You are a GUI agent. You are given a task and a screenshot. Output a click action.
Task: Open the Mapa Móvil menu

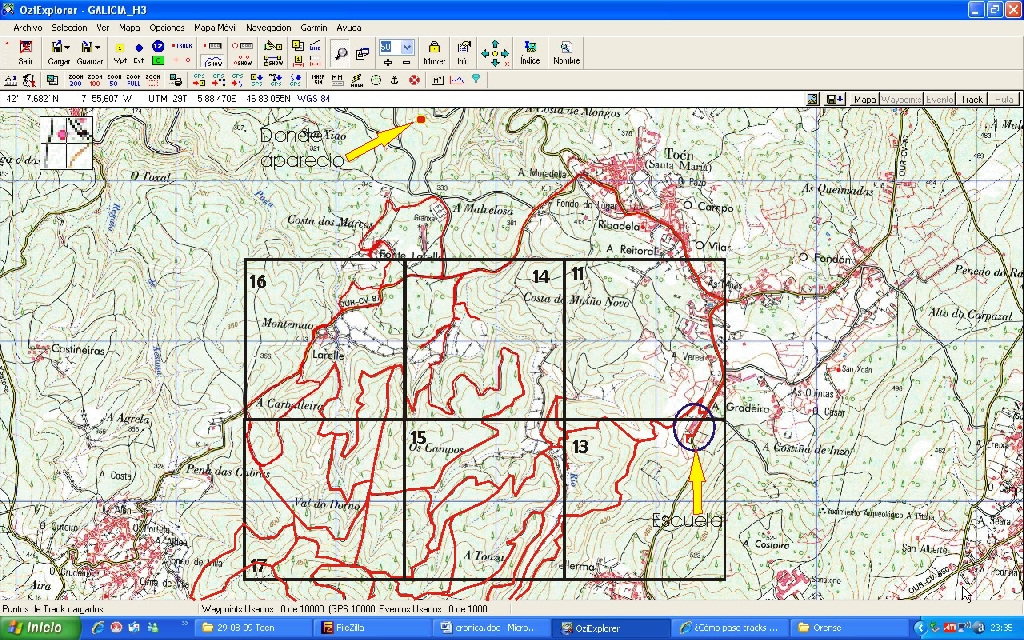215,27
